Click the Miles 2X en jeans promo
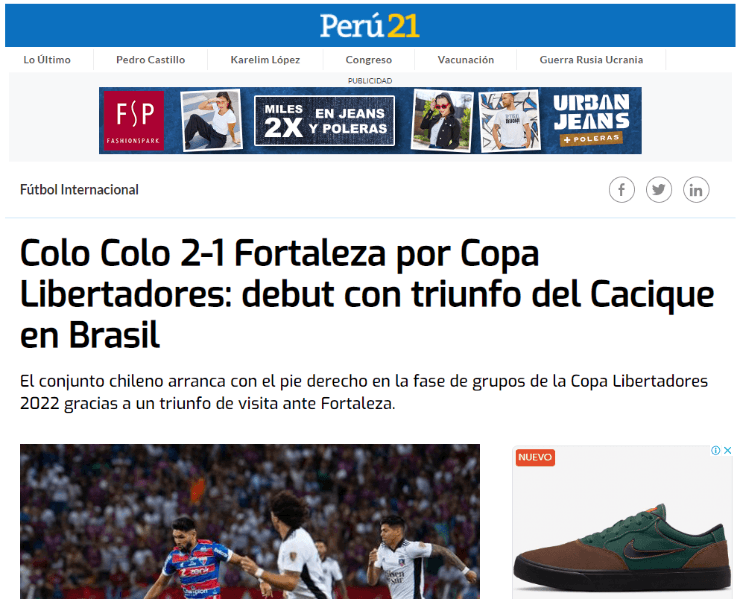Viewport: 740px width, 599px height. (x=325, y=121)
